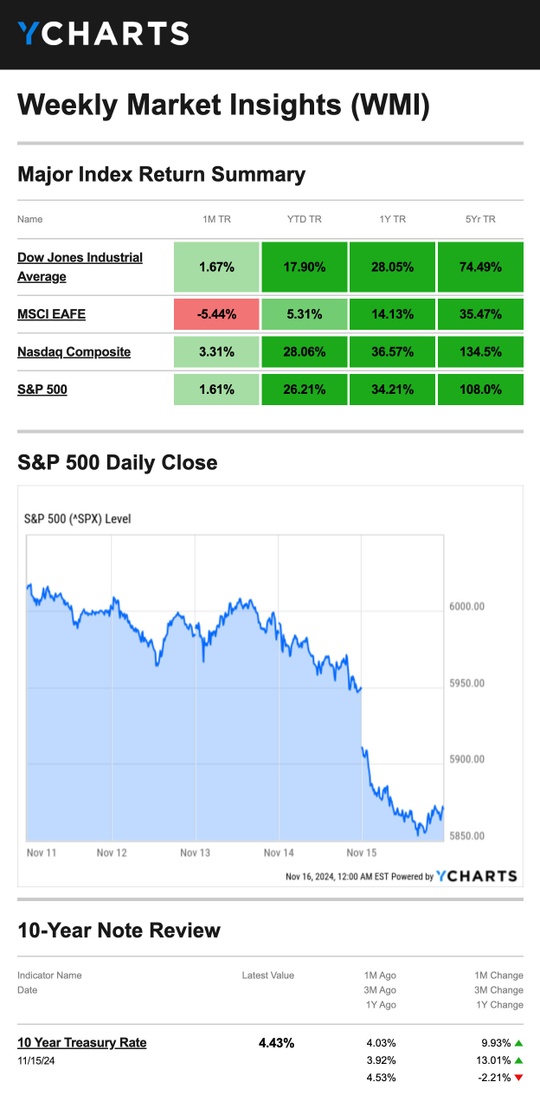Click the 134.5% Nasdaq 5Yr cell
This screenshot has height=1095, width=540.
click(481, 352)
